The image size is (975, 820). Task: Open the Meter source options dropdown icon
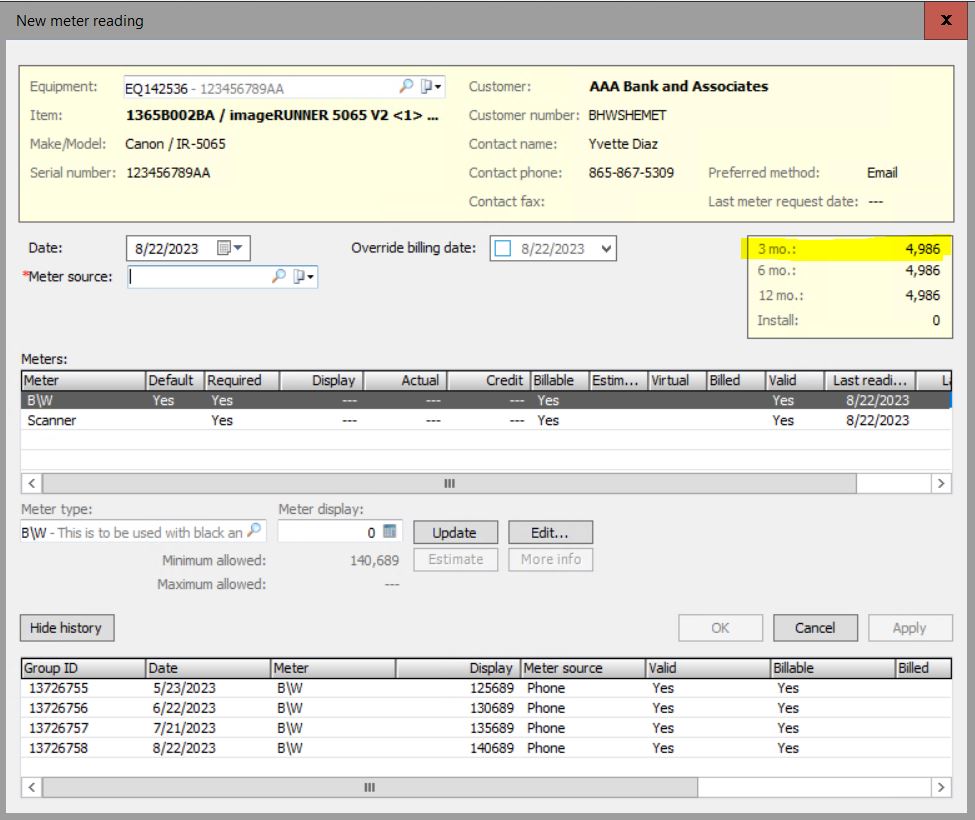click(303, 276)
